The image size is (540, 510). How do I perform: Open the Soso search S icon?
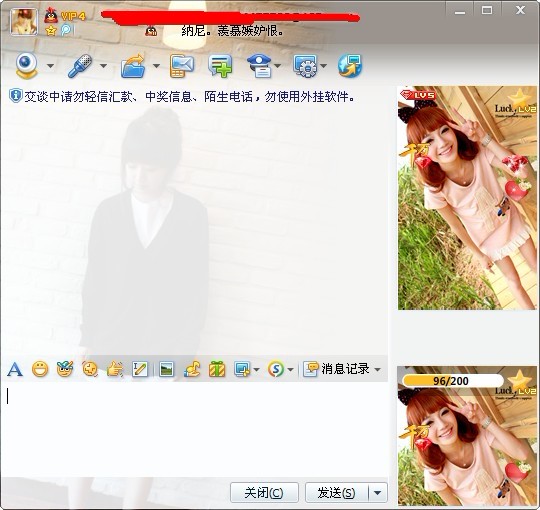[276, 370]
